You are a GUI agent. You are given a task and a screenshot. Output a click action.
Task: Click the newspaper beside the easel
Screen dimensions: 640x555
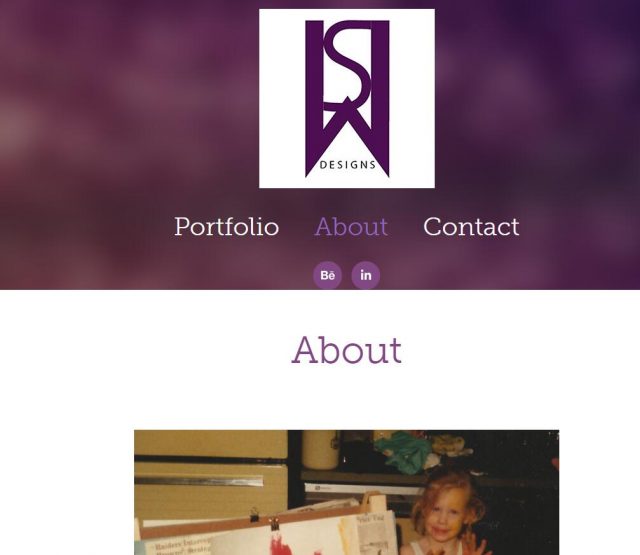(x=376, y=535)
